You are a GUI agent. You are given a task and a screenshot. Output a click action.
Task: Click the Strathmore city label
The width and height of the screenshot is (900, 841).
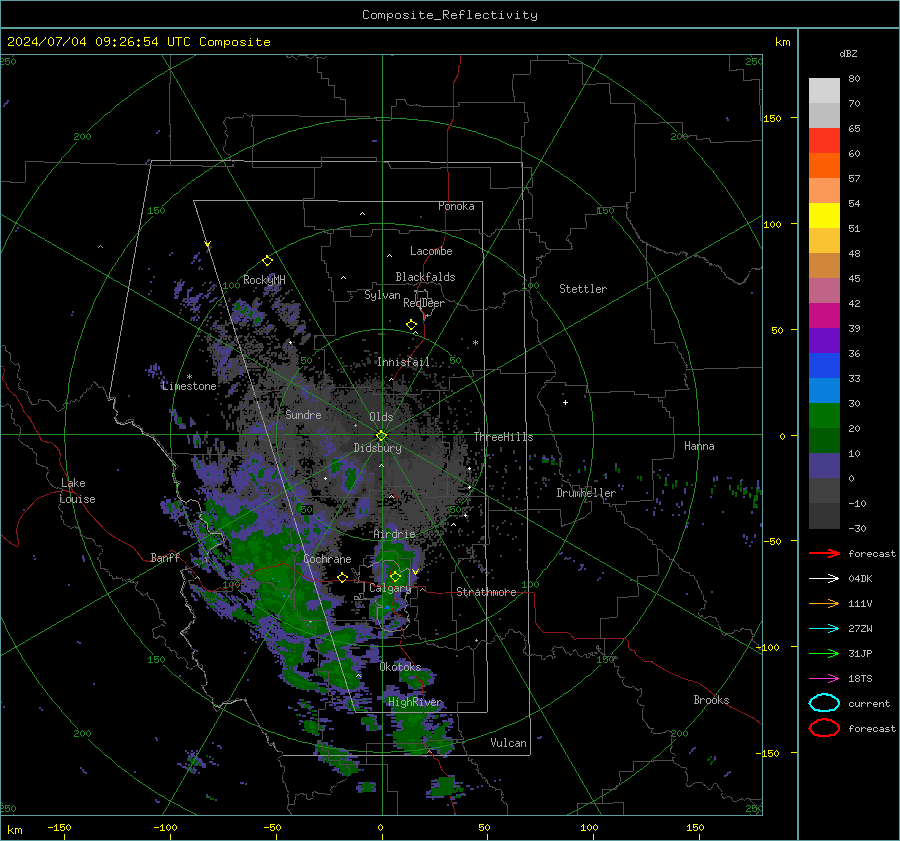tap(486, 592)
